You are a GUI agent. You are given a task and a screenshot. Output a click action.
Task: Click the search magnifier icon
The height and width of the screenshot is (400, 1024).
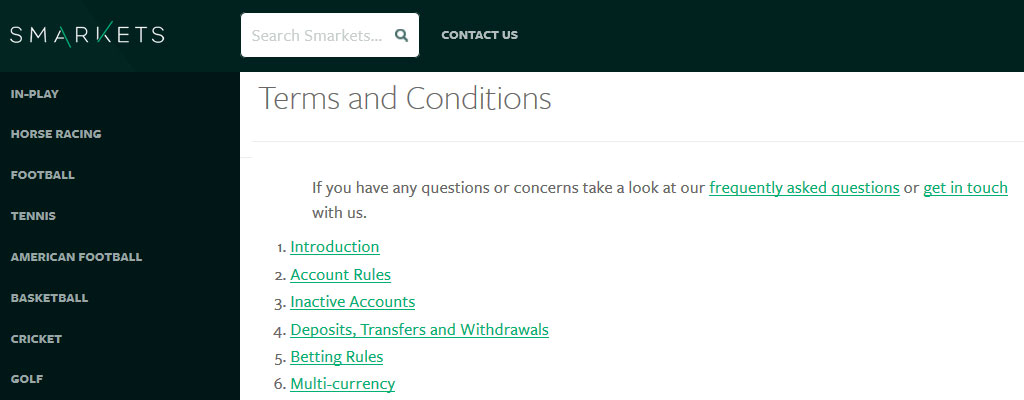point(402,35)
